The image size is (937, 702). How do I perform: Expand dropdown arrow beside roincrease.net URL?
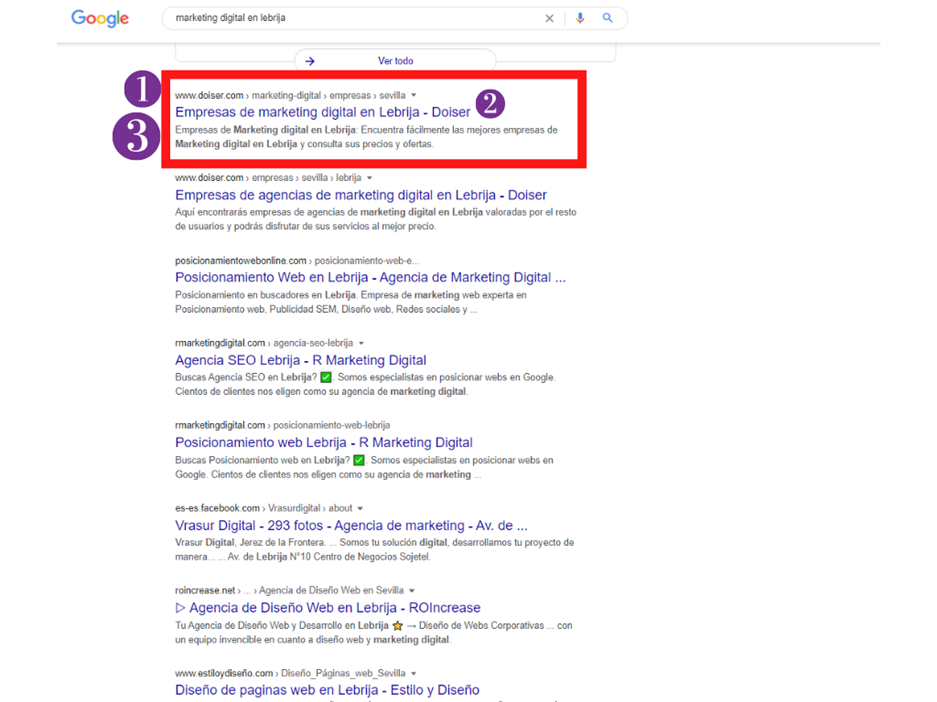[412, 590]
